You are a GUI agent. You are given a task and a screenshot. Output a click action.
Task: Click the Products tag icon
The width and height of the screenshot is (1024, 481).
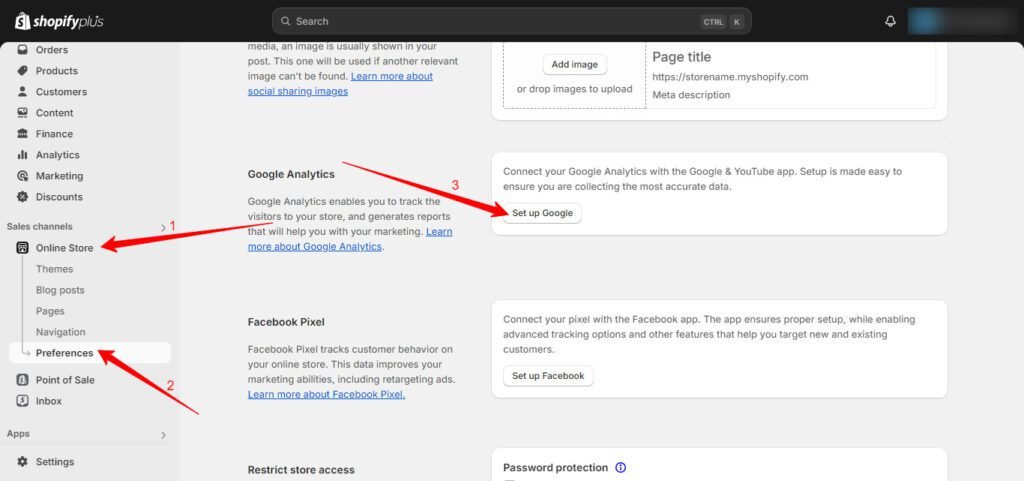(22, 70)
